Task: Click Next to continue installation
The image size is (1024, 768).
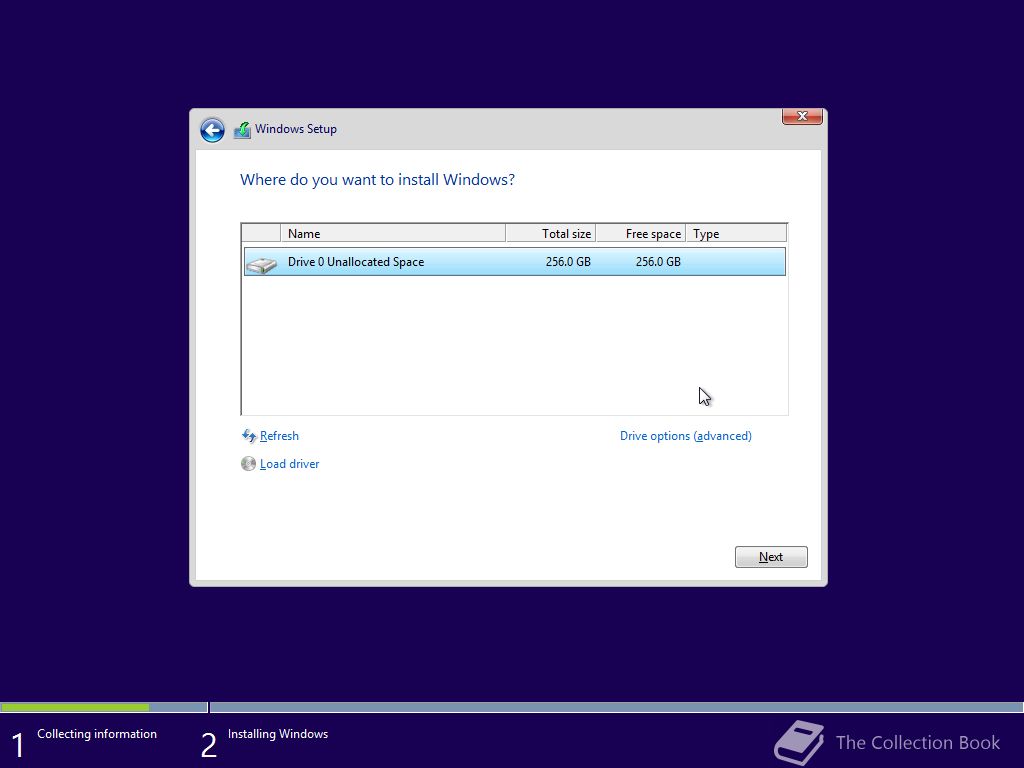Action: (771, 557)
